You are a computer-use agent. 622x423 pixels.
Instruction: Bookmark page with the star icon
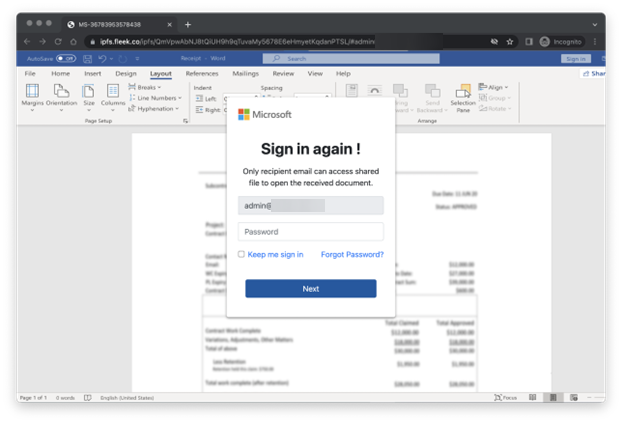(511, 41)
